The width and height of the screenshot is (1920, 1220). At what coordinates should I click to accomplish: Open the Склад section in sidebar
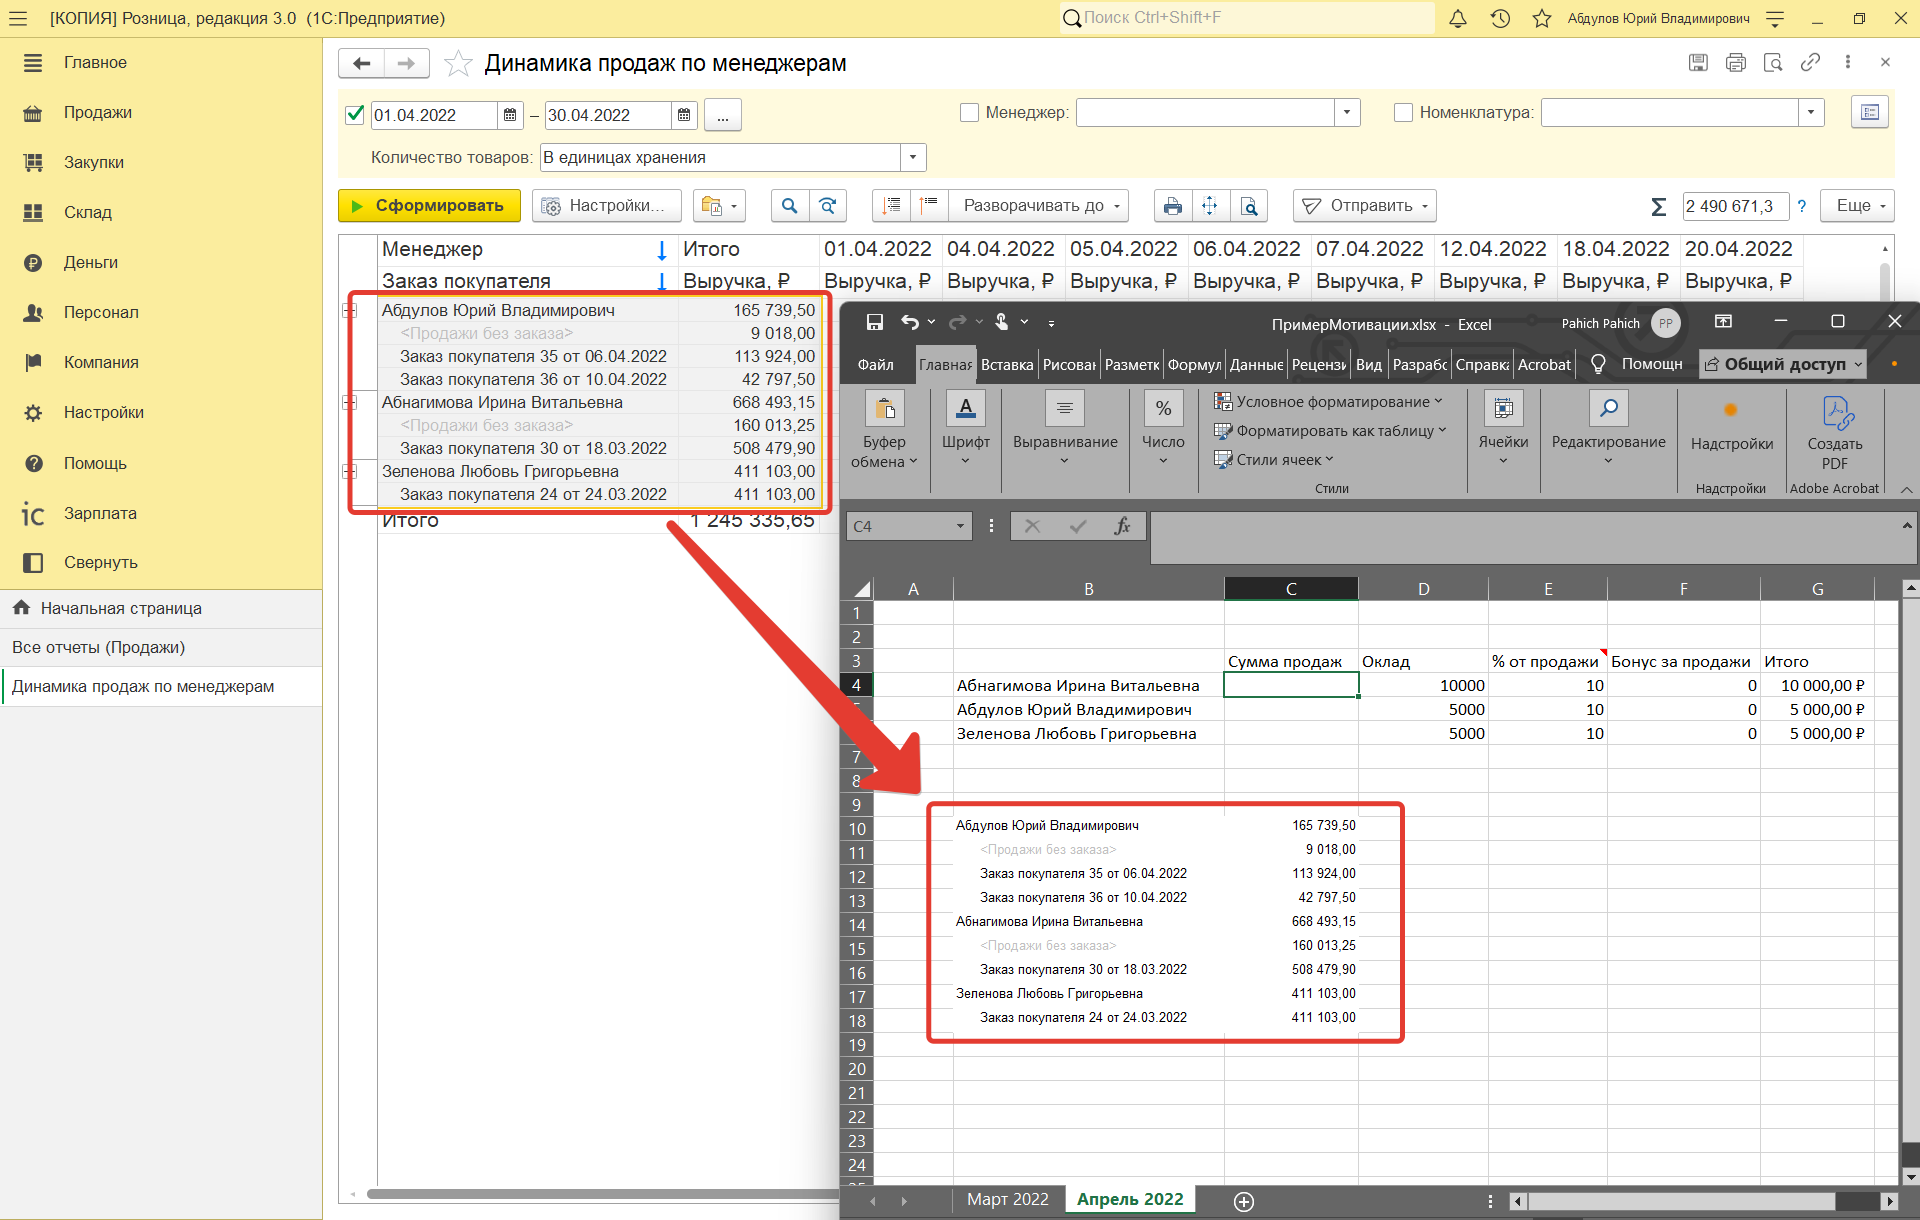tap(88, 213)
